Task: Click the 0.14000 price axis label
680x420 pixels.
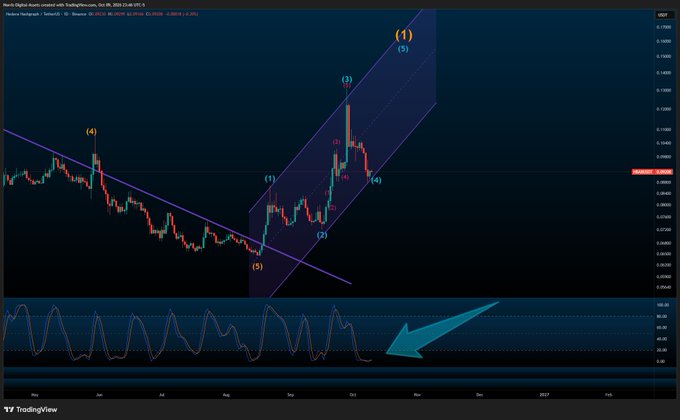Action: [664, 73]
